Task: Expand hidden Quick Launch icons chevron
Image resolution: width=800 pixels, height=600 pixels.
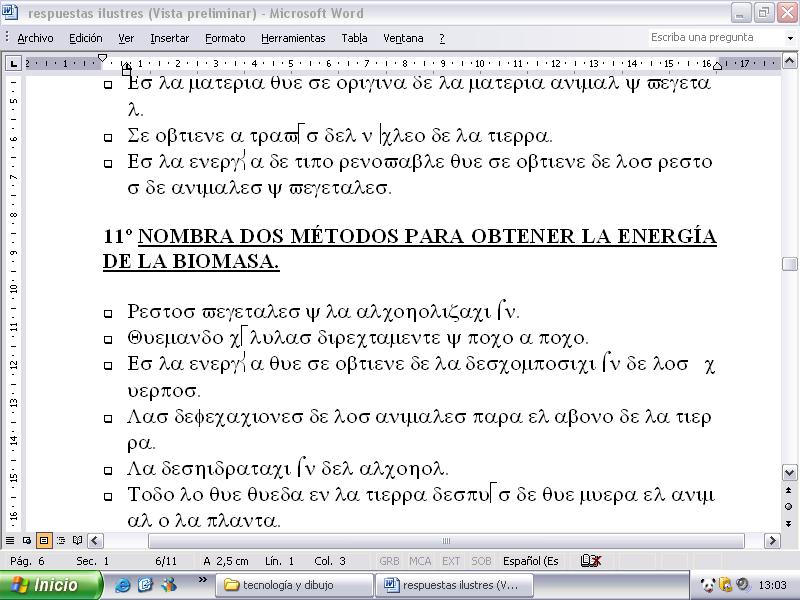Action: [203, 580]
